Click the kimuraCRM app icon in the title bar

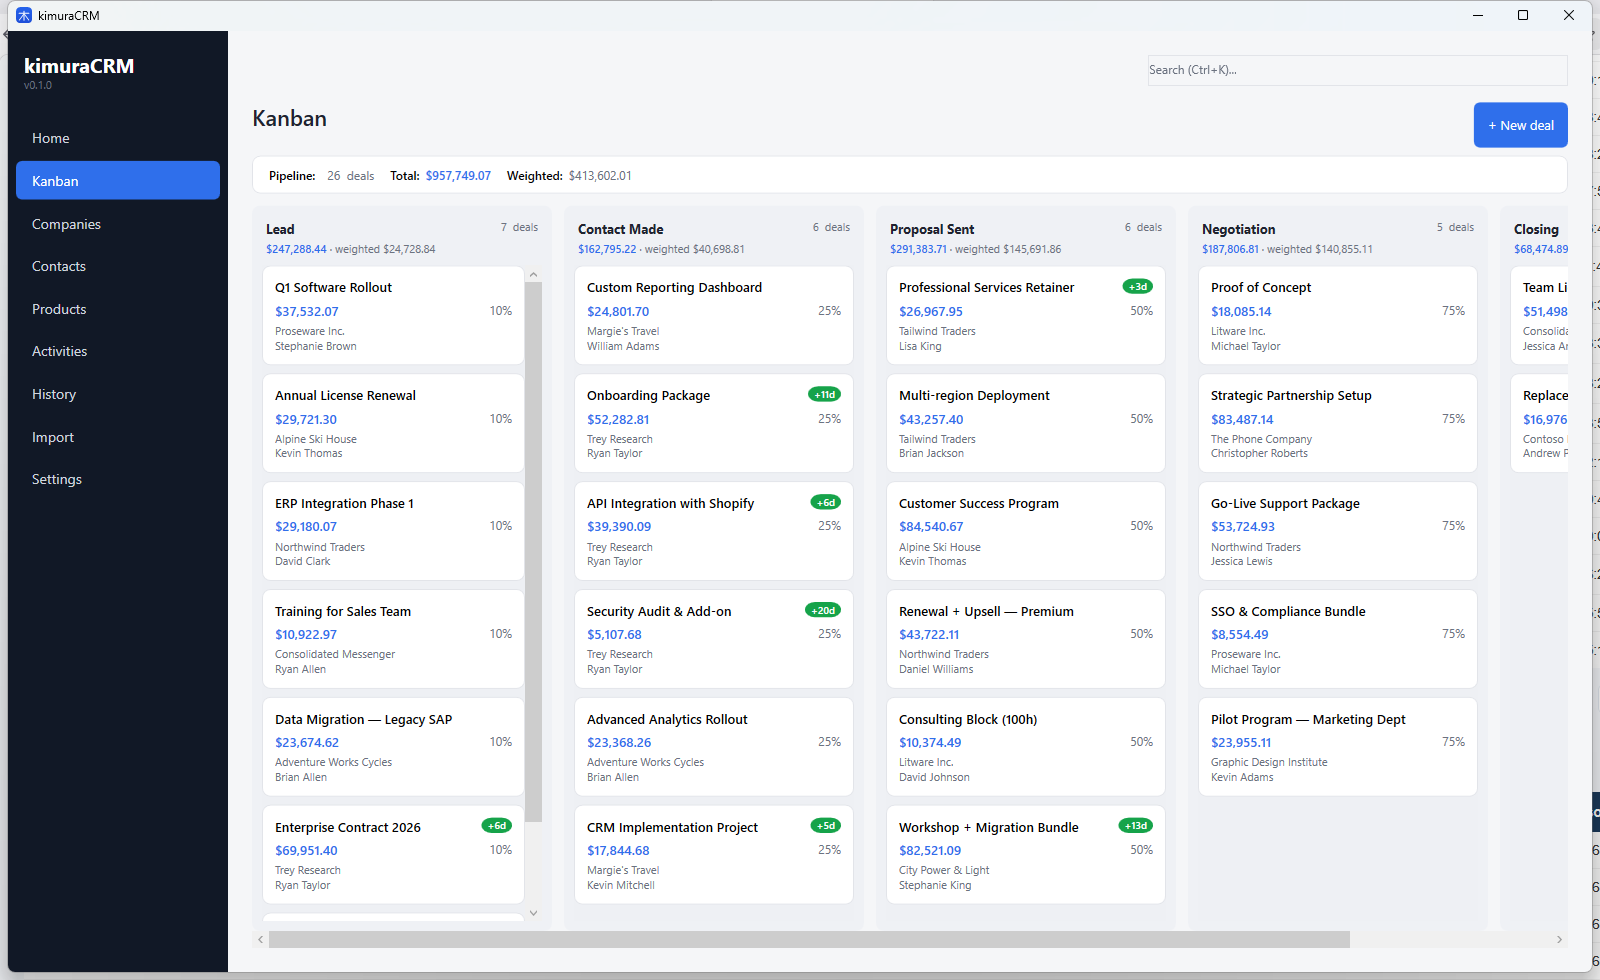23,15
